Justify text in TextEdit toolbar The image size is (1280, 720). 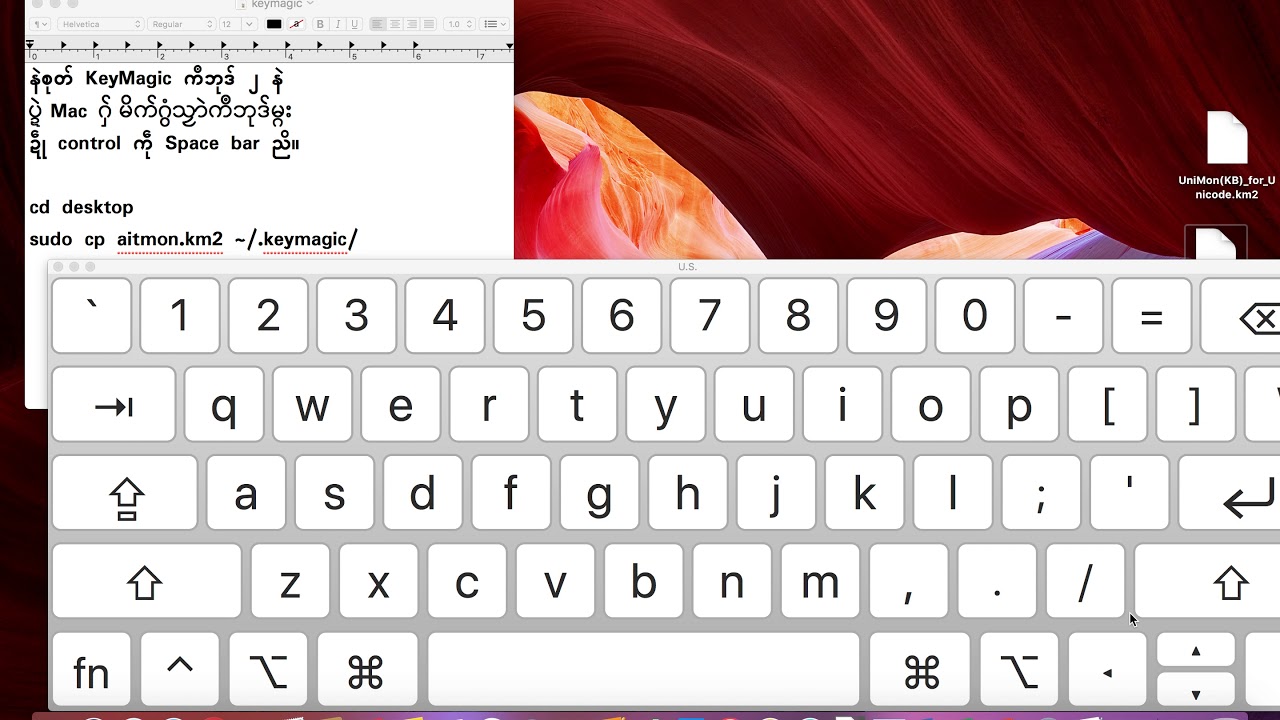click(x=428, y=24)
